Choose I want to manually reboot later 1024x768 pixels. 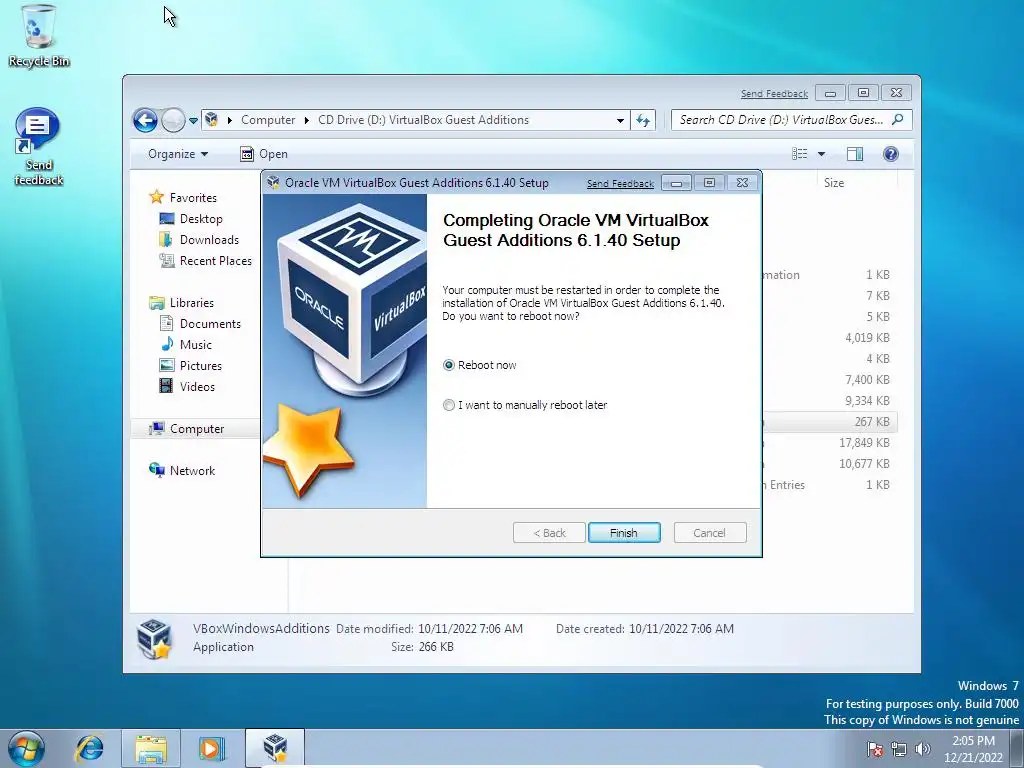pyautogui.click(x=449, y=405)
